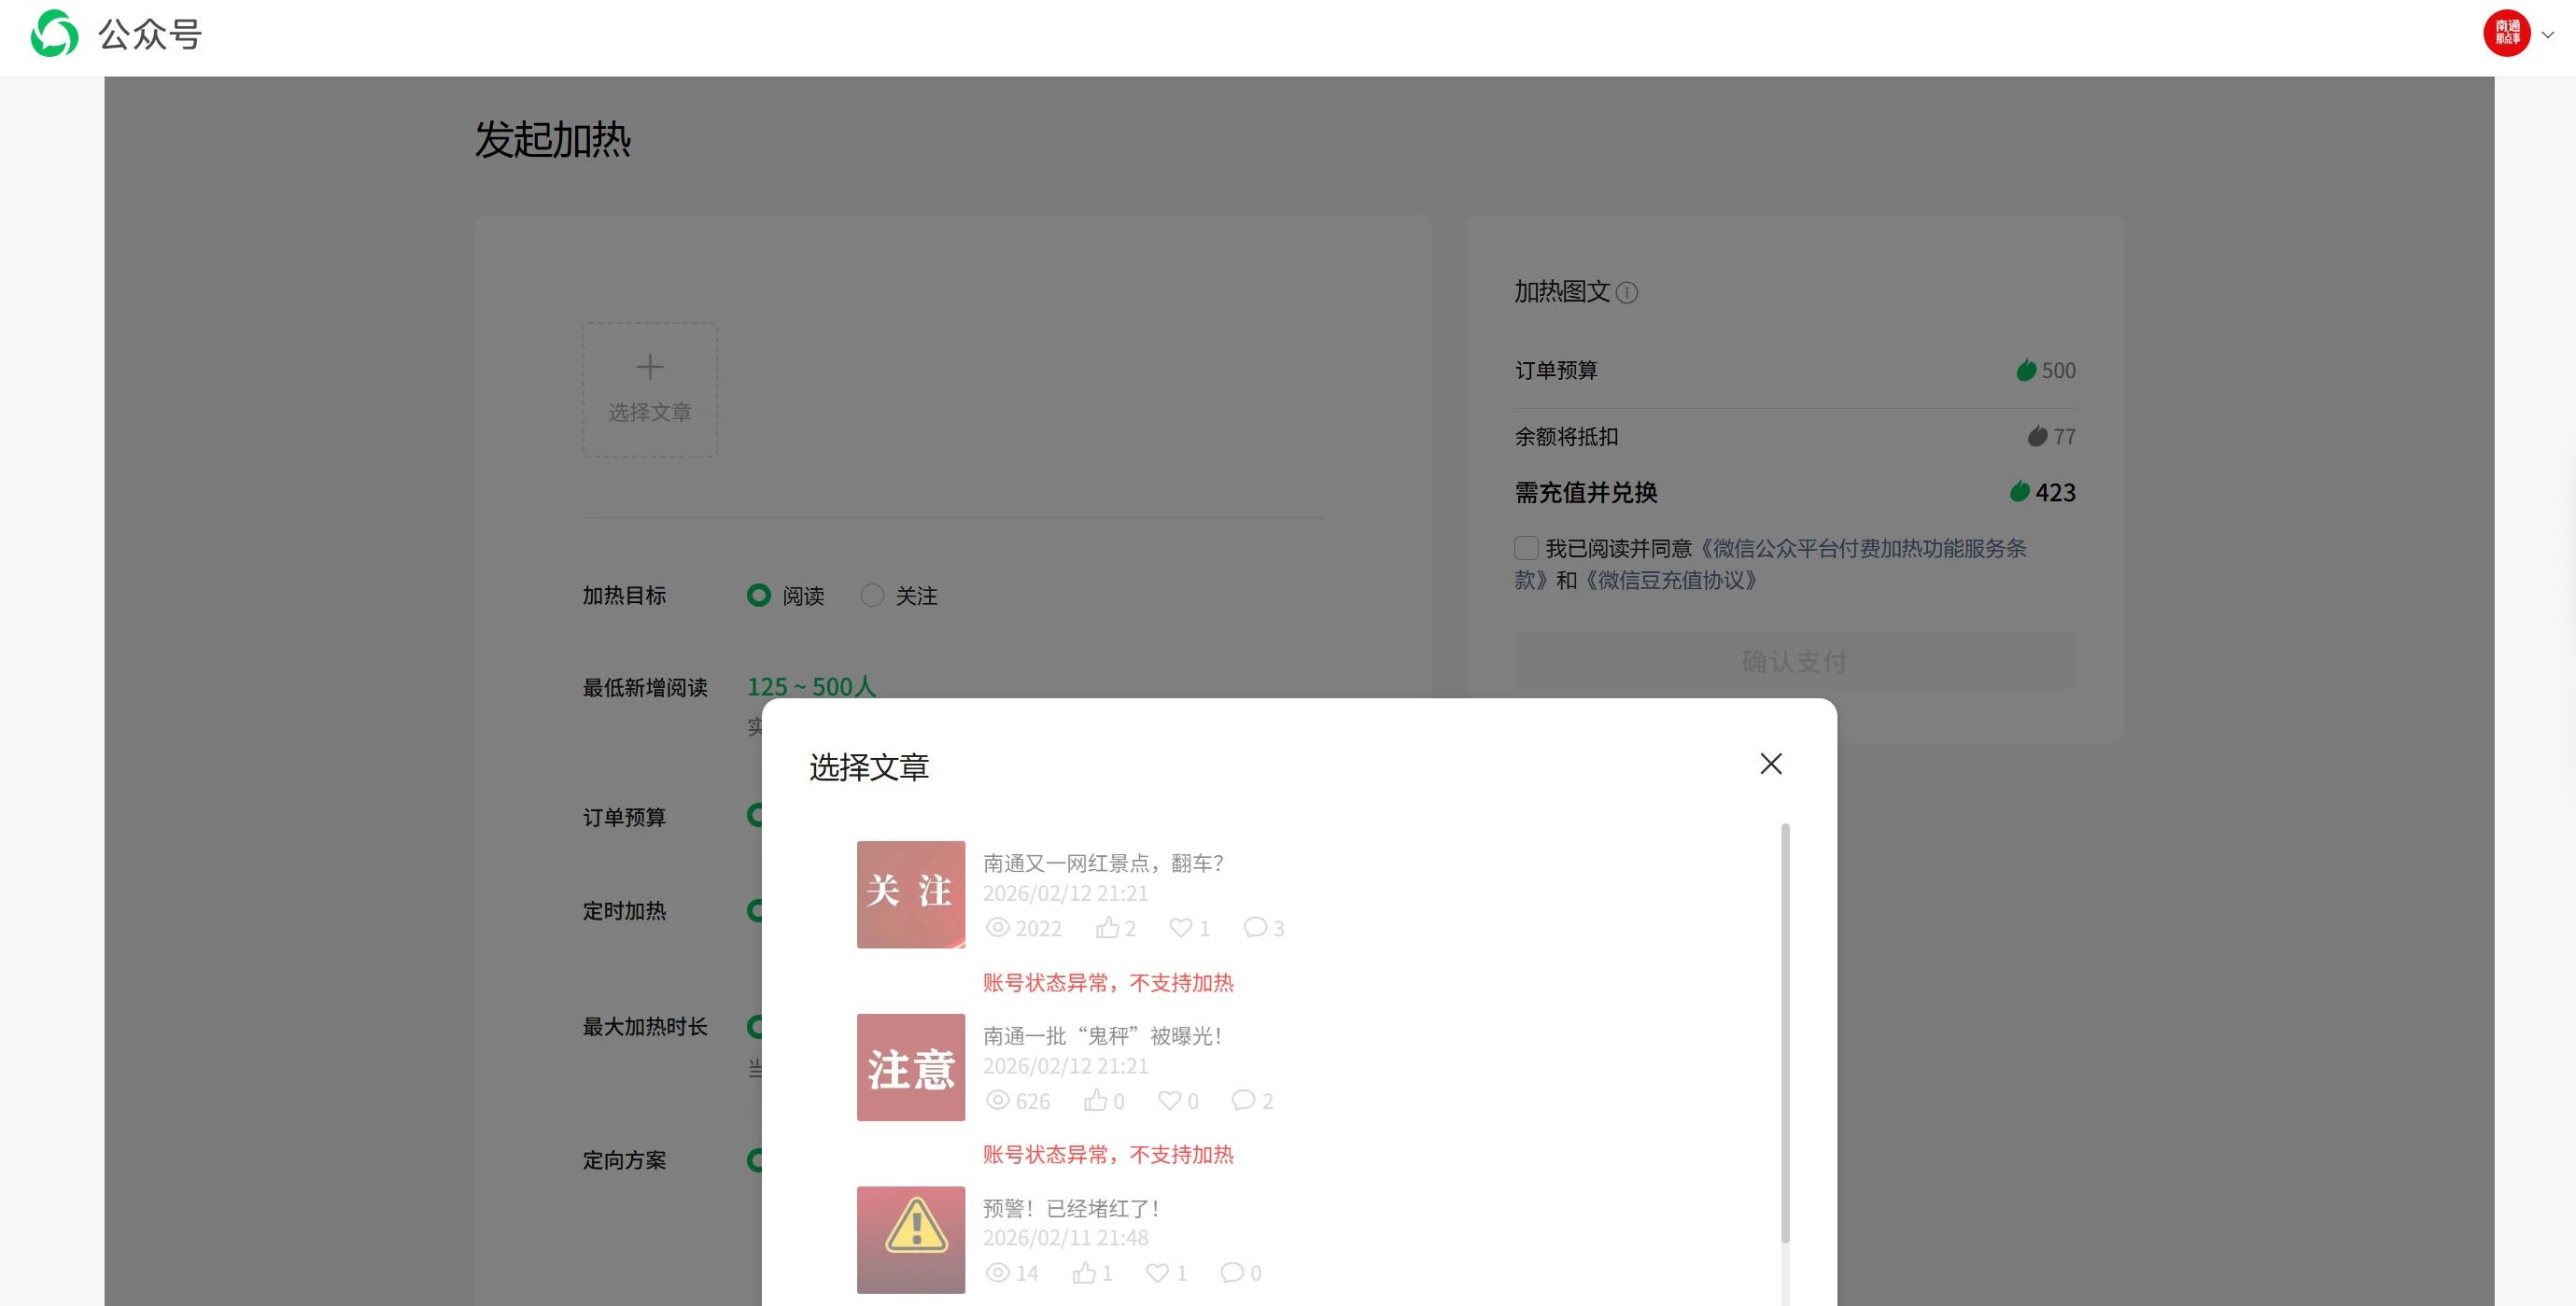Click the WeChat Official Account logo
Viewport: 2576px width, 1306px height.
coord(54,34)
